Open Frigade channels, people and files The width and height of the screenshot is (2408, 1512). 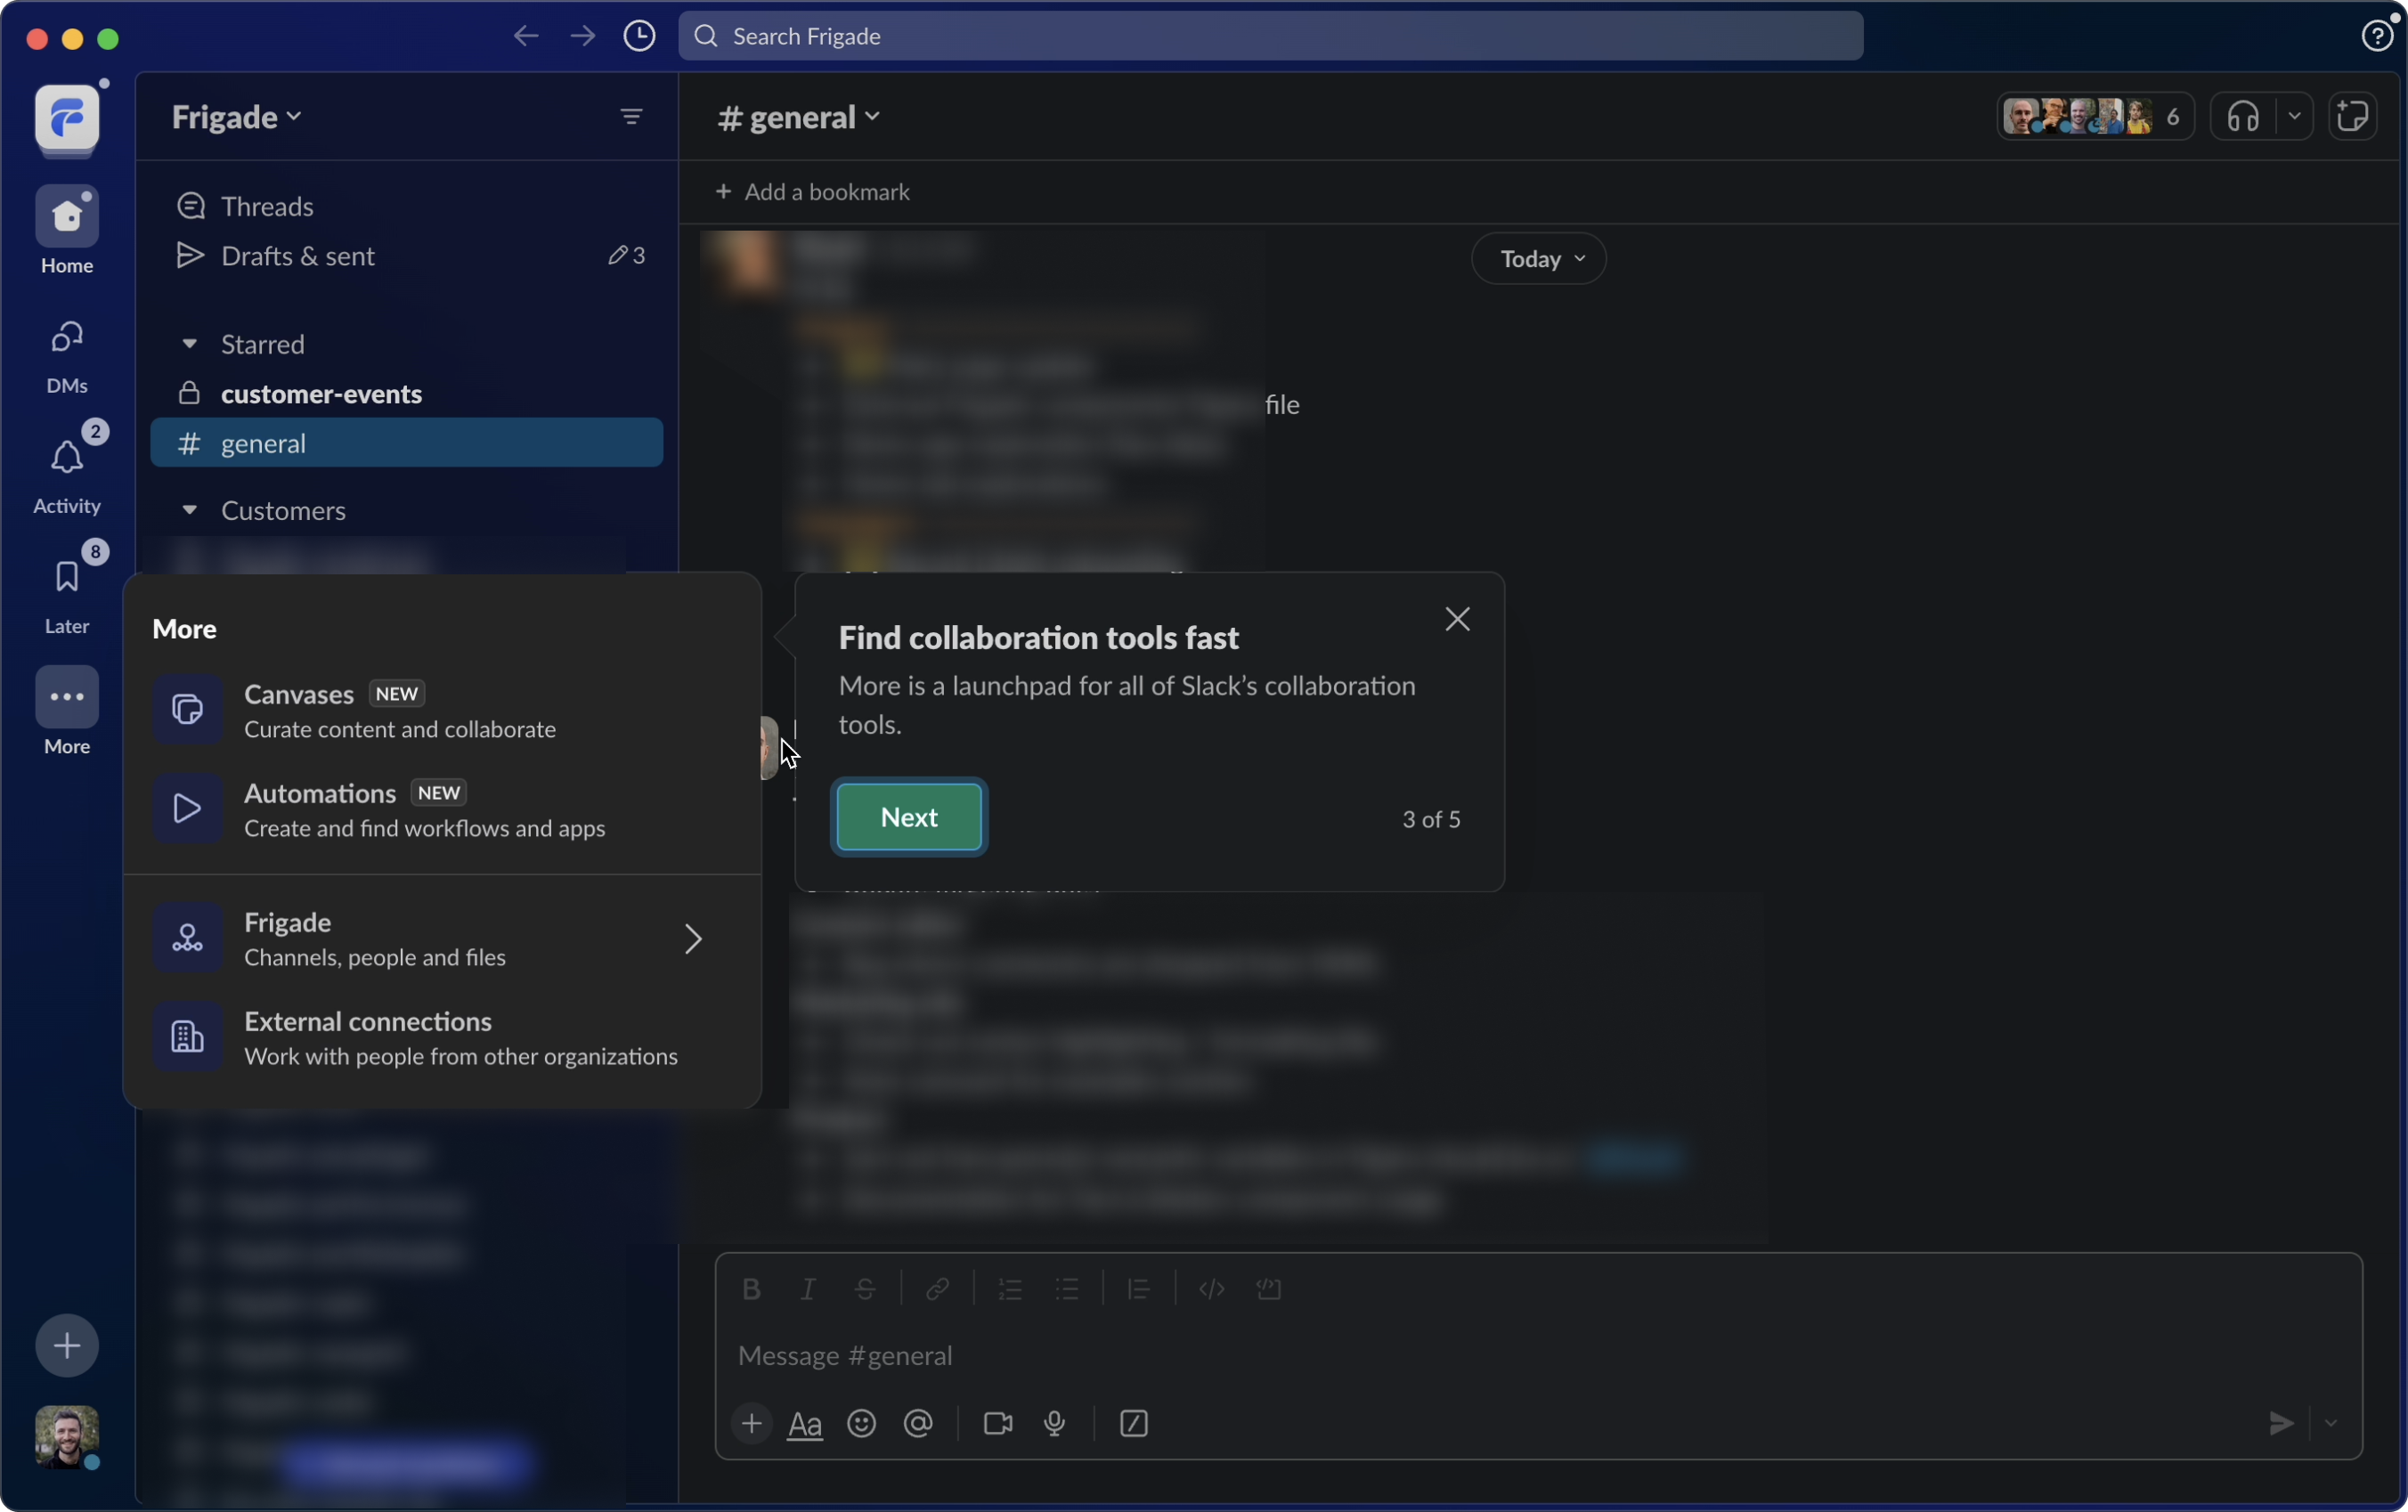point(442,938)
